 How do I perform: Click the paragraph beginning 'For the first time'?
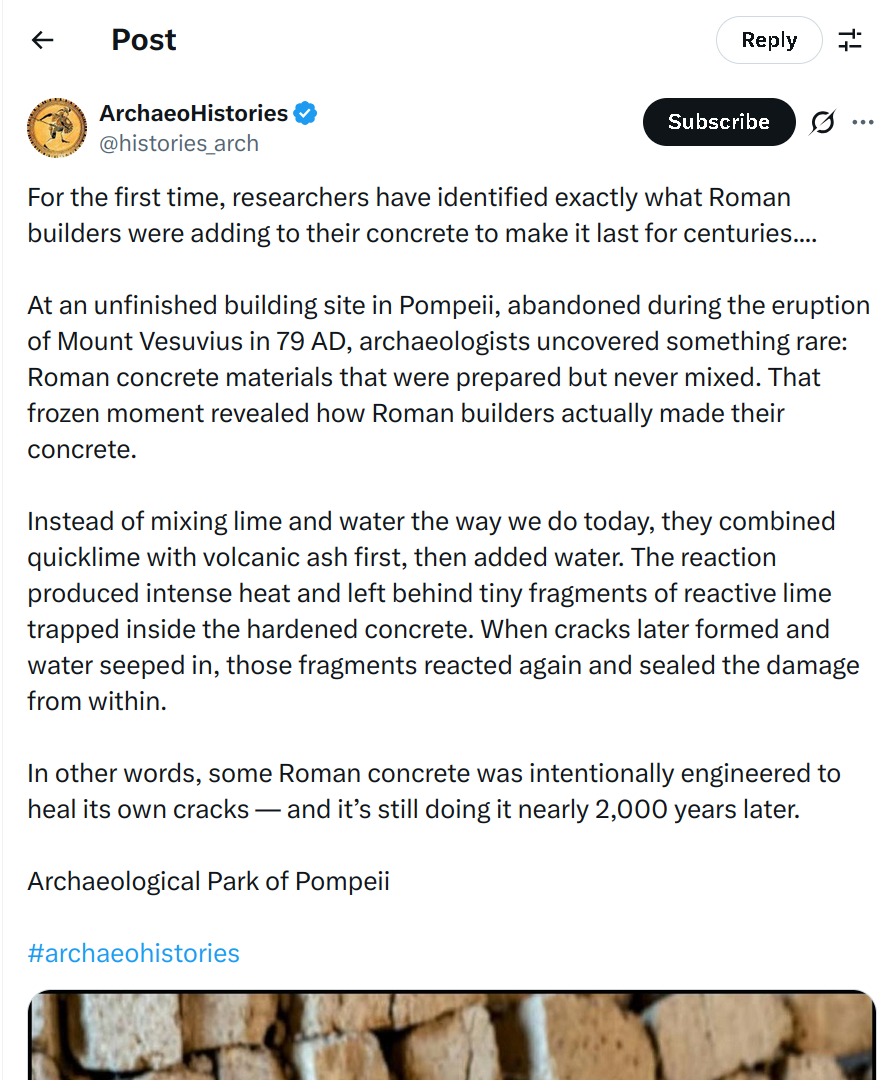[x=422, y=216]
